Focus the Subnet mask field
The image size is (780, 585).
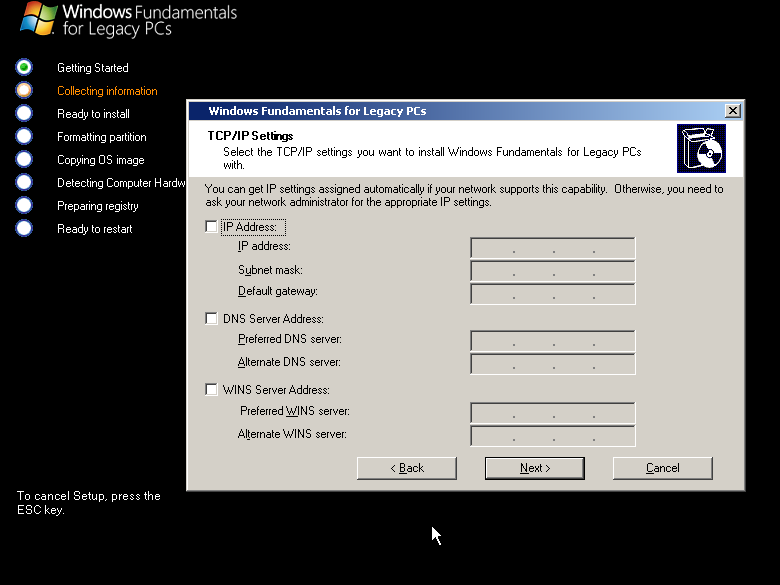pyautogui.click(x=553, y=271)
